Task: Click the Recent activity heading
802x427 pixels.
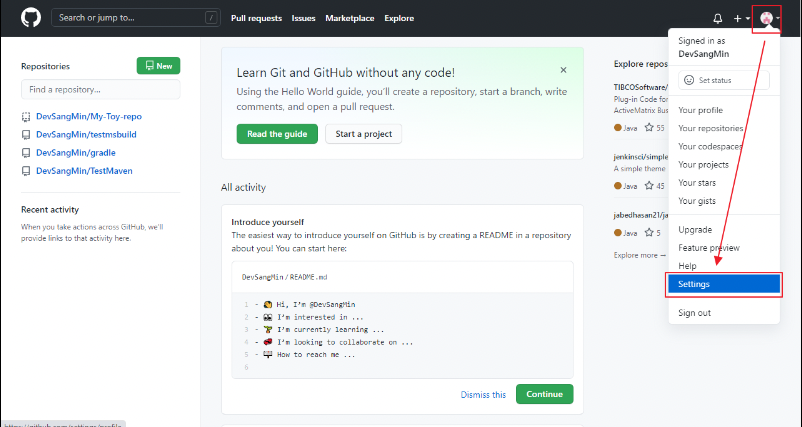Action: click(50, 210)
